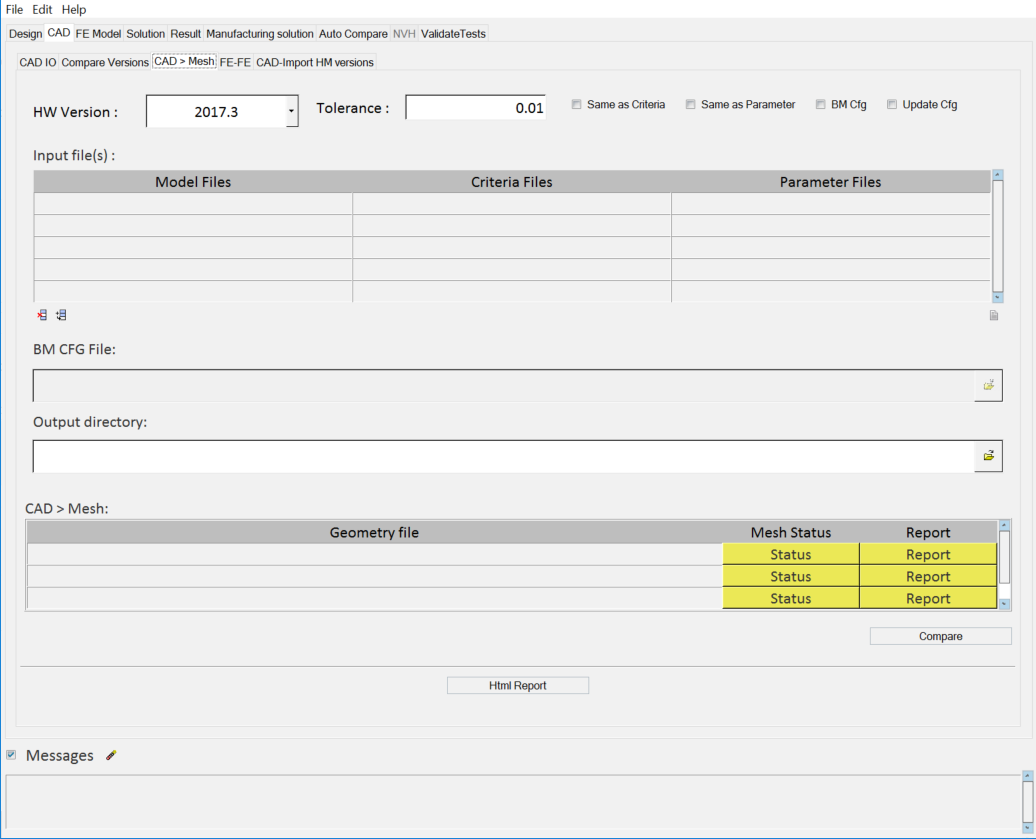Click the Tolerance input field
The height and width of the screenshot is (839, 1036).
tap(475, 108)
